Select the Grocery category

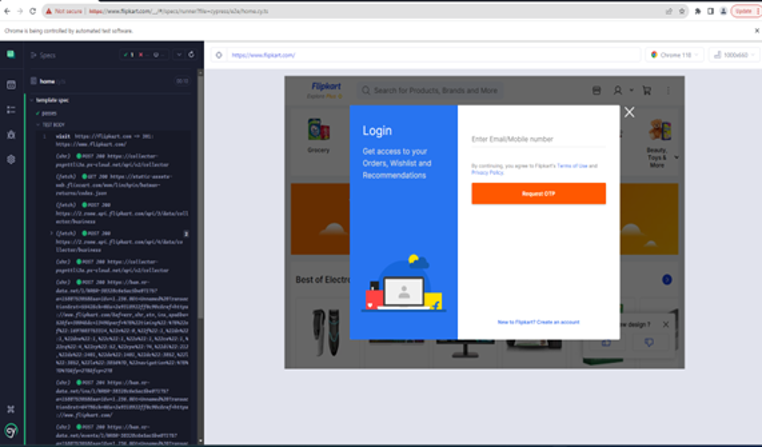click(x=318, y=136)
